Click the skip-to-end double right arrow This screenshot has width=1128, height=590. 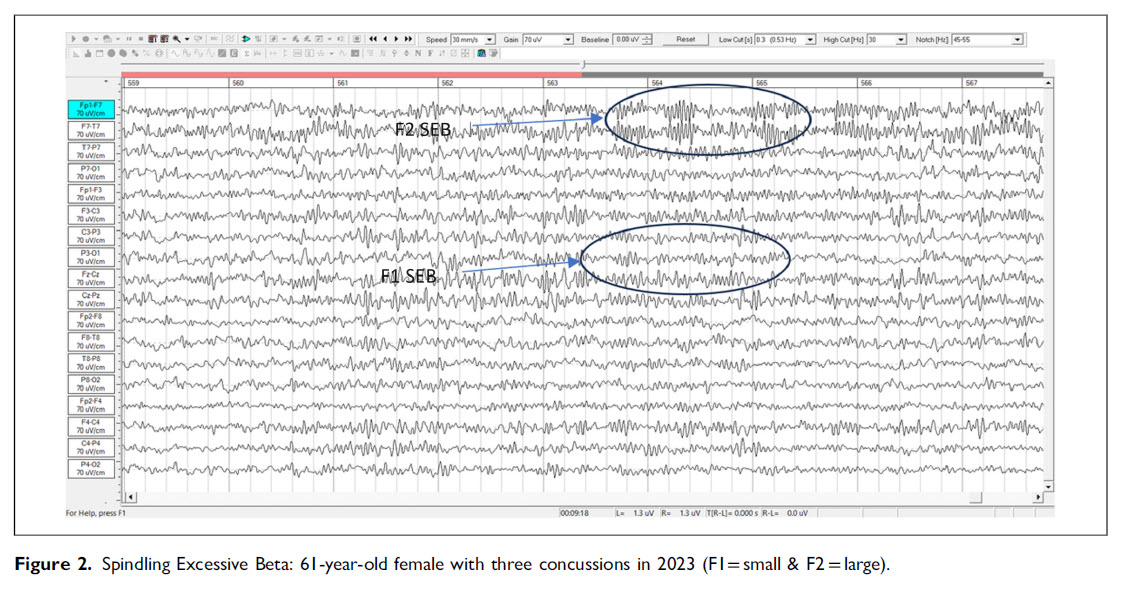coord(408,39)
